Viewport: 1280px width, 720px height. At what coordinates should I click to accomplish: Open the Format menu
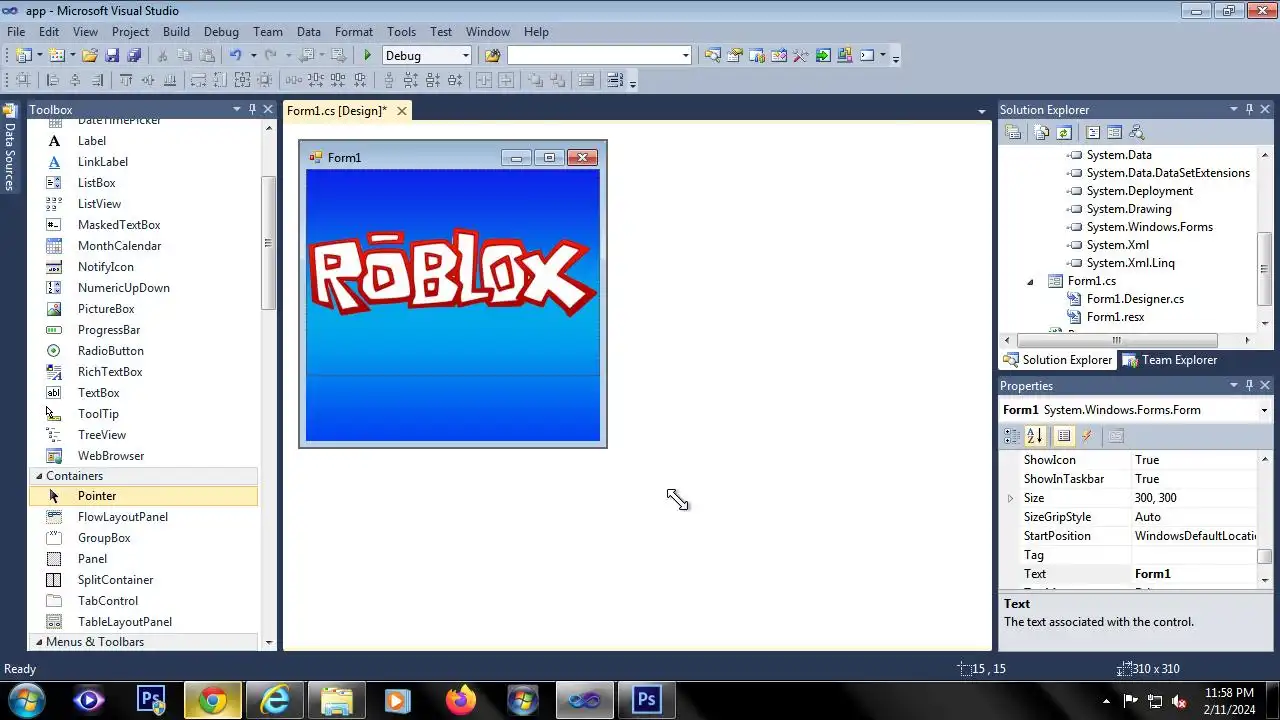(x=354, y=32)
